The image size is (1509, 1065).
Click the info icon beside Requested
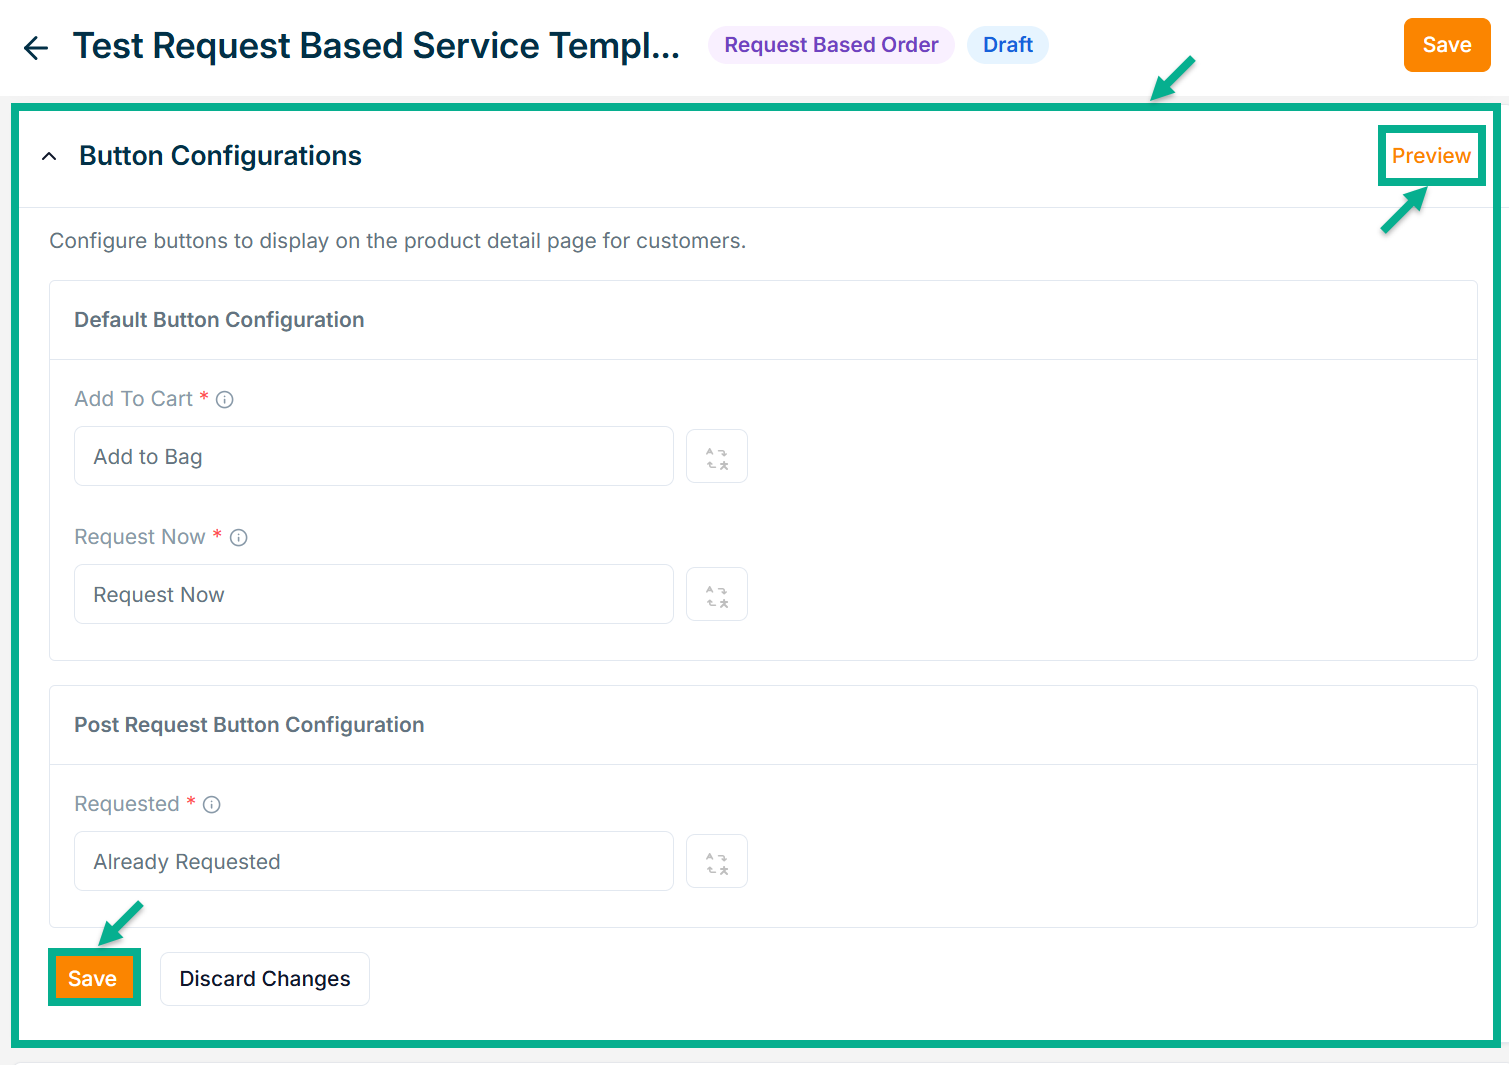tap(212, 805)
